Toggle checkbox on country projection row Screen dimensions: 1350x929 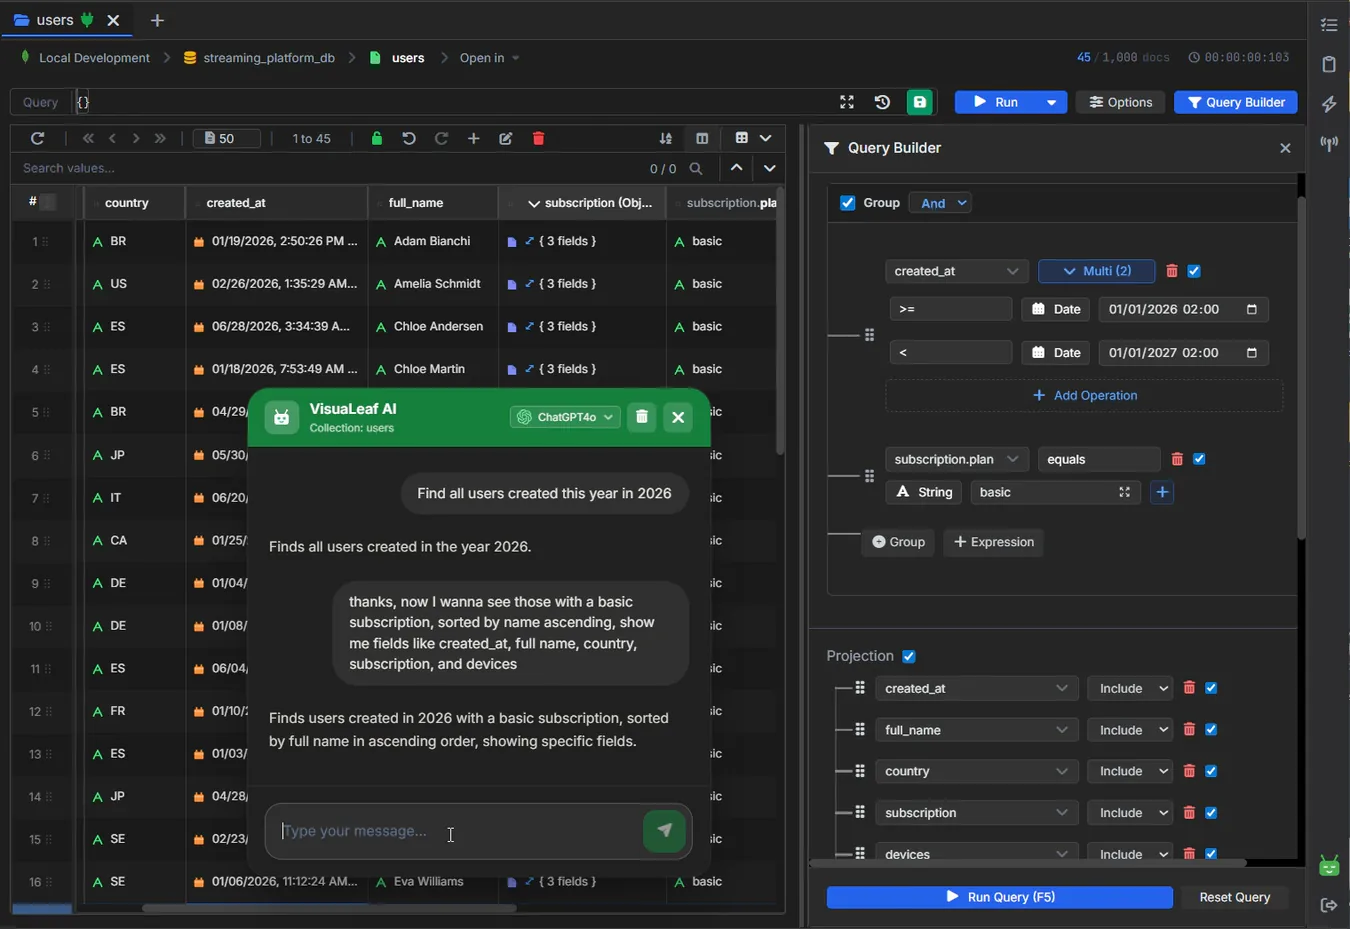pyautogui.click(x=1211, y=771)
